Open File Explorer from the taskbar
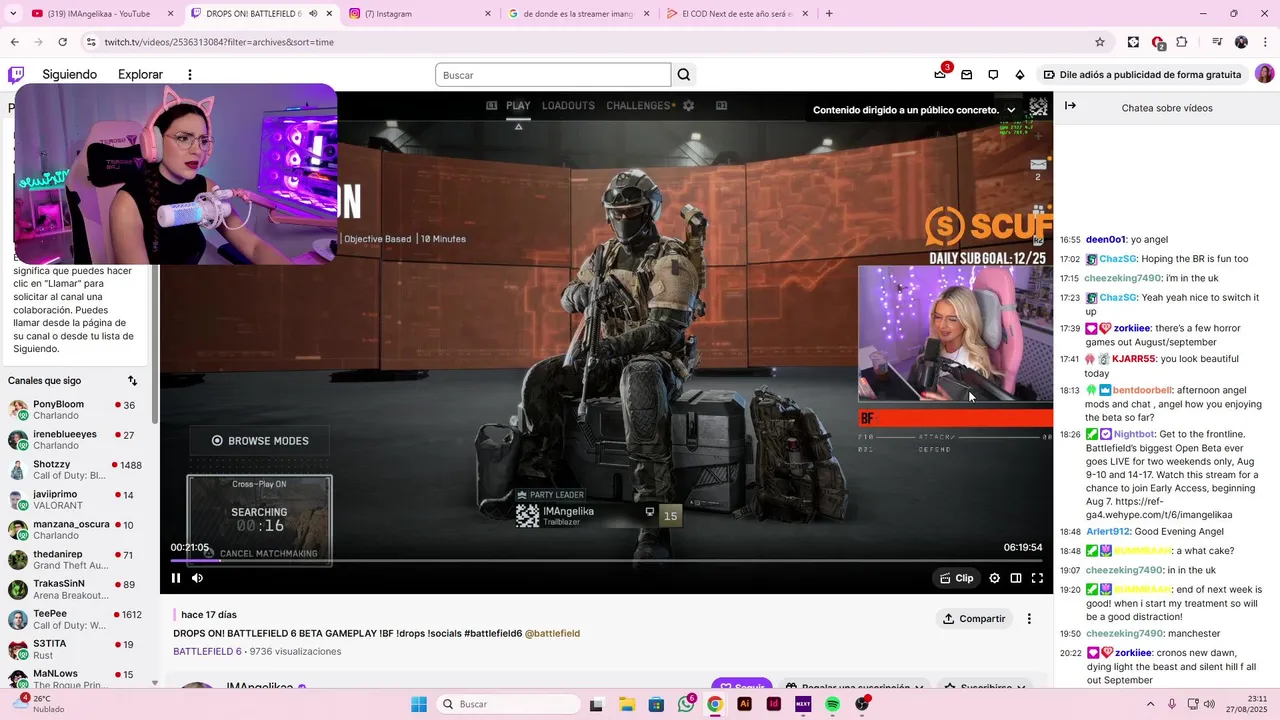Screen dimensions: 1280x720 [626, 704]
